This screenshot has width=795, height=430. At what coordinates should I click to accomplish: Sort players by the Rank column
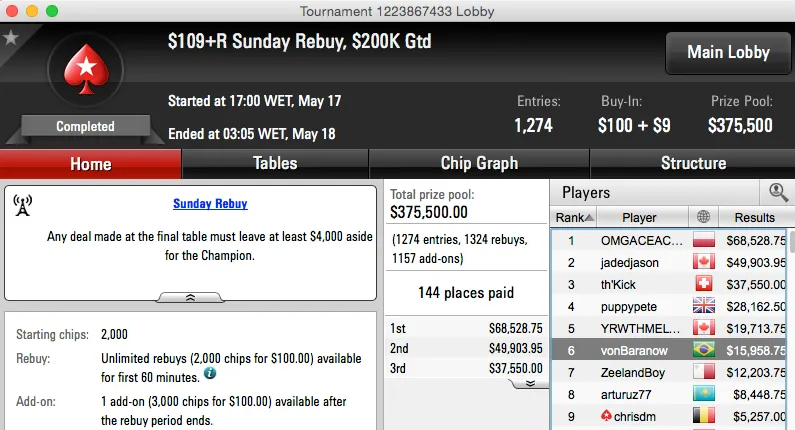click(574, 217)
